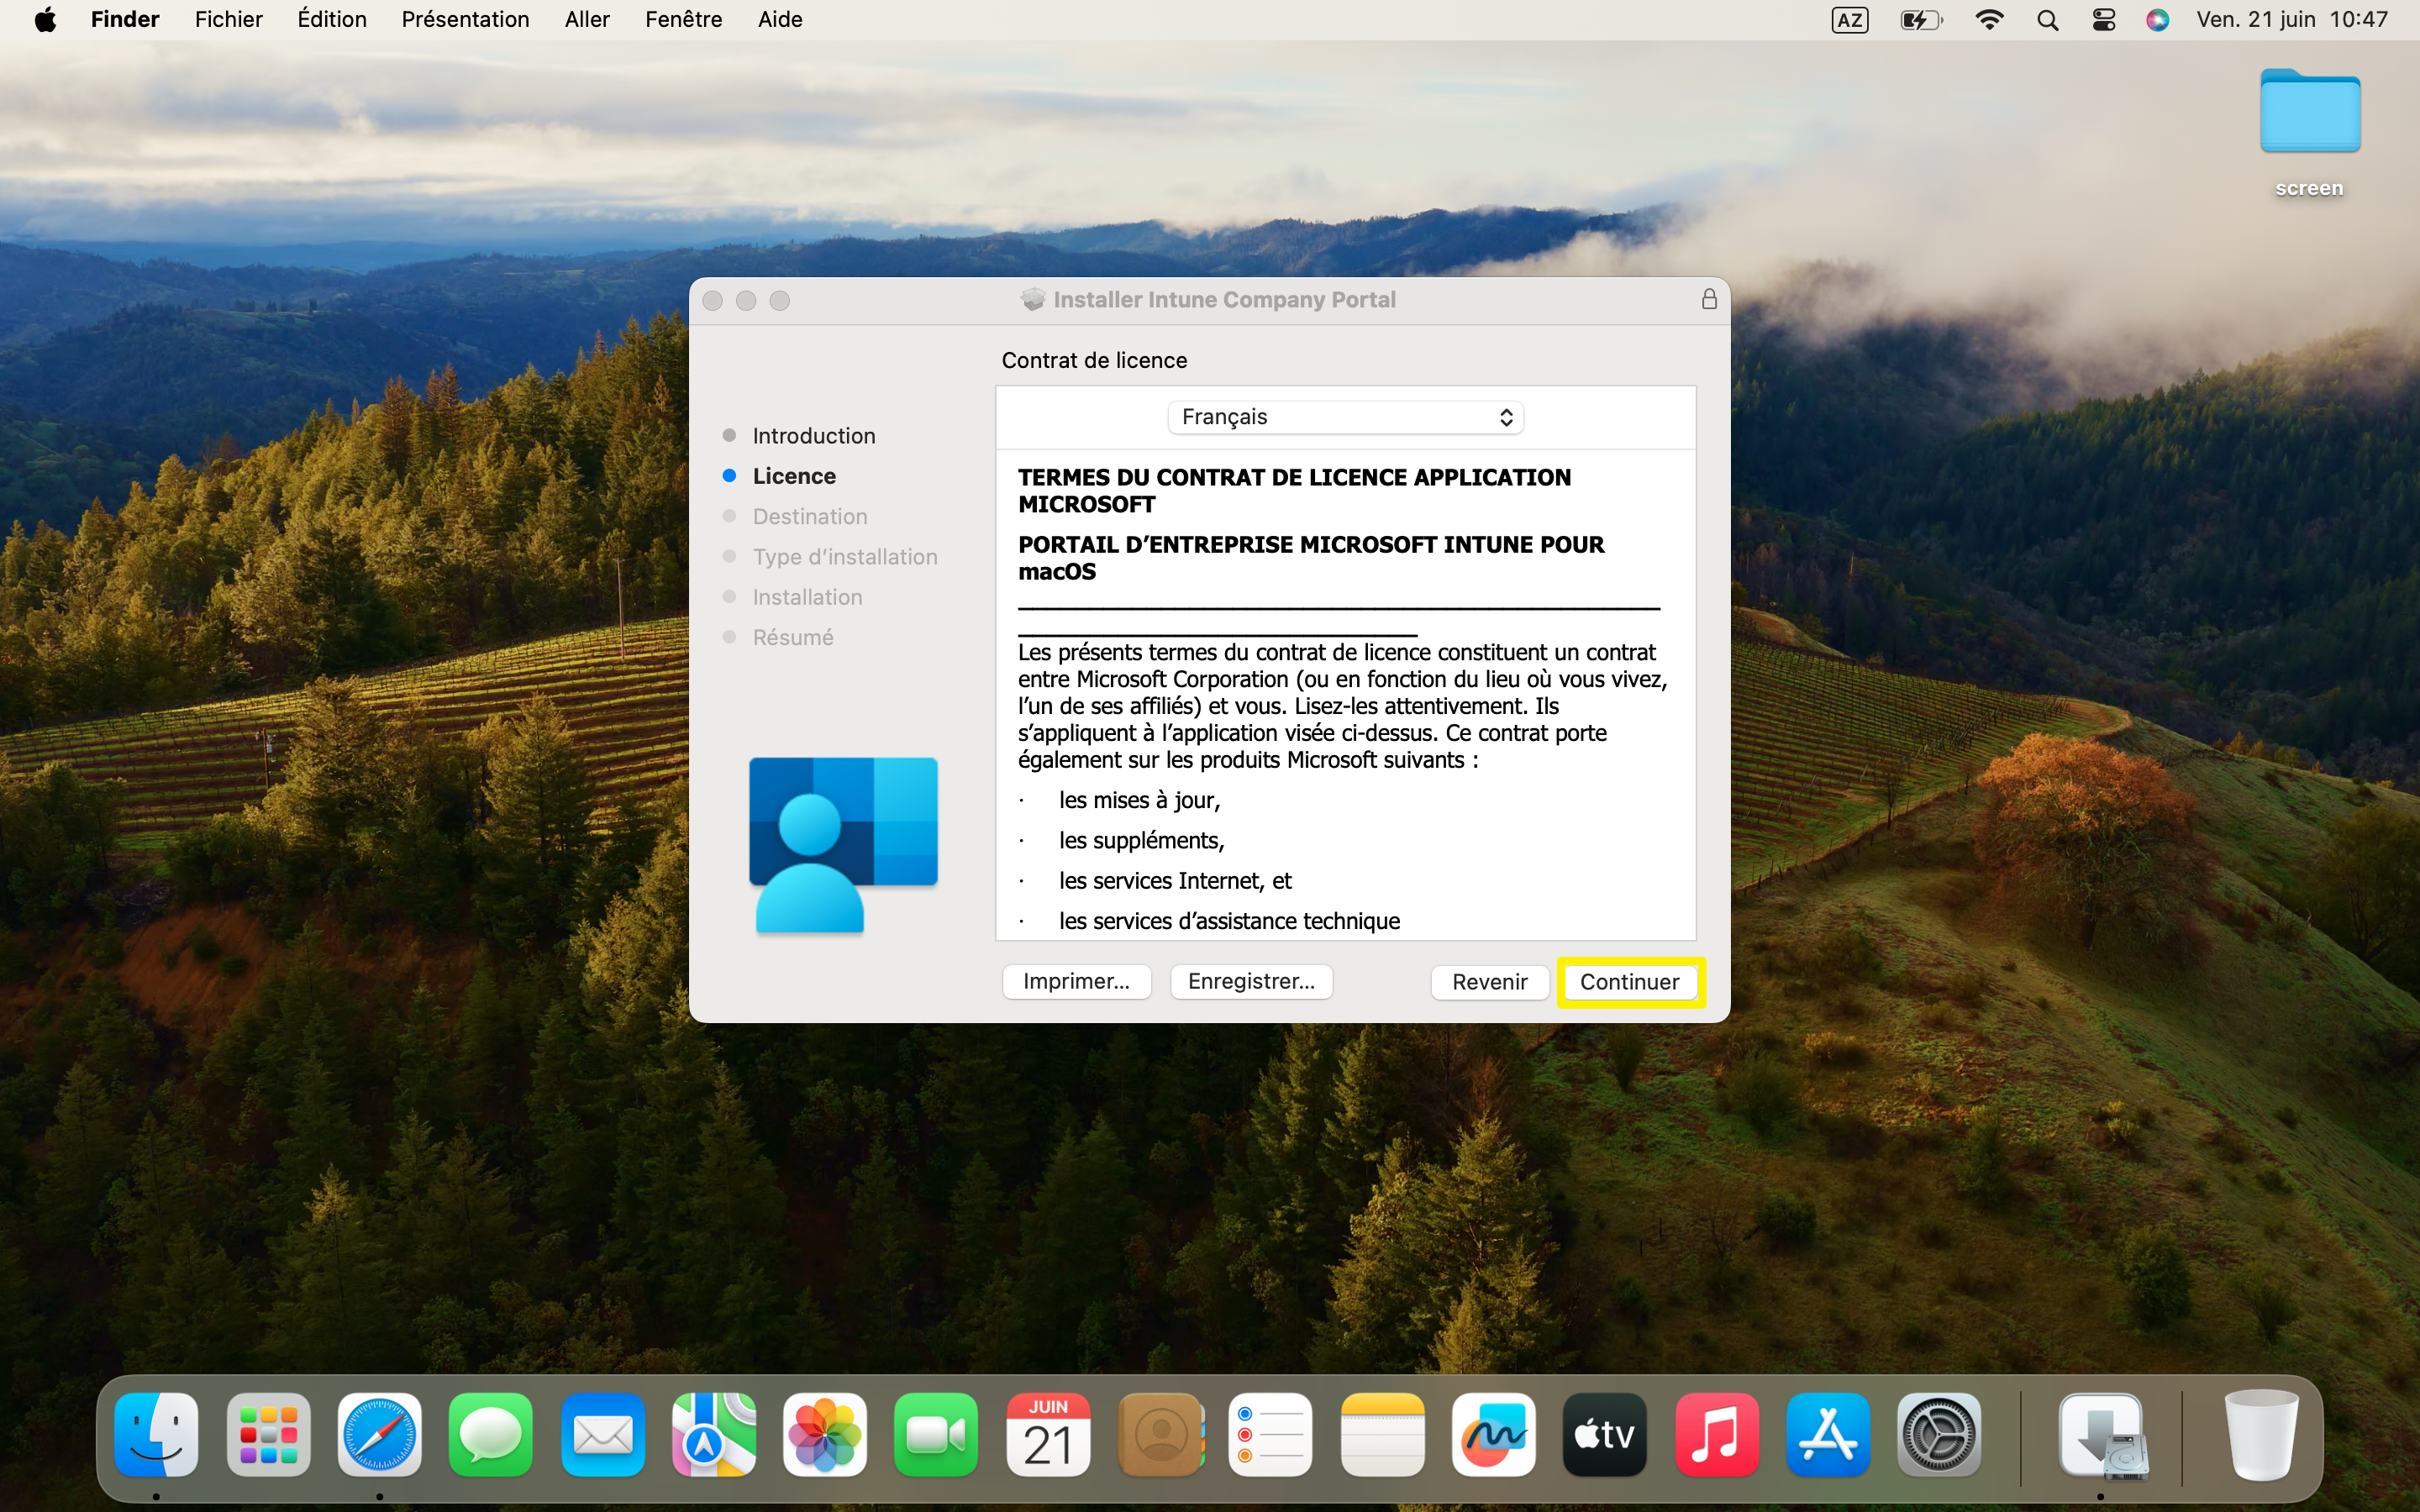Open Notes from the Dock

tap(1383, 1435)
